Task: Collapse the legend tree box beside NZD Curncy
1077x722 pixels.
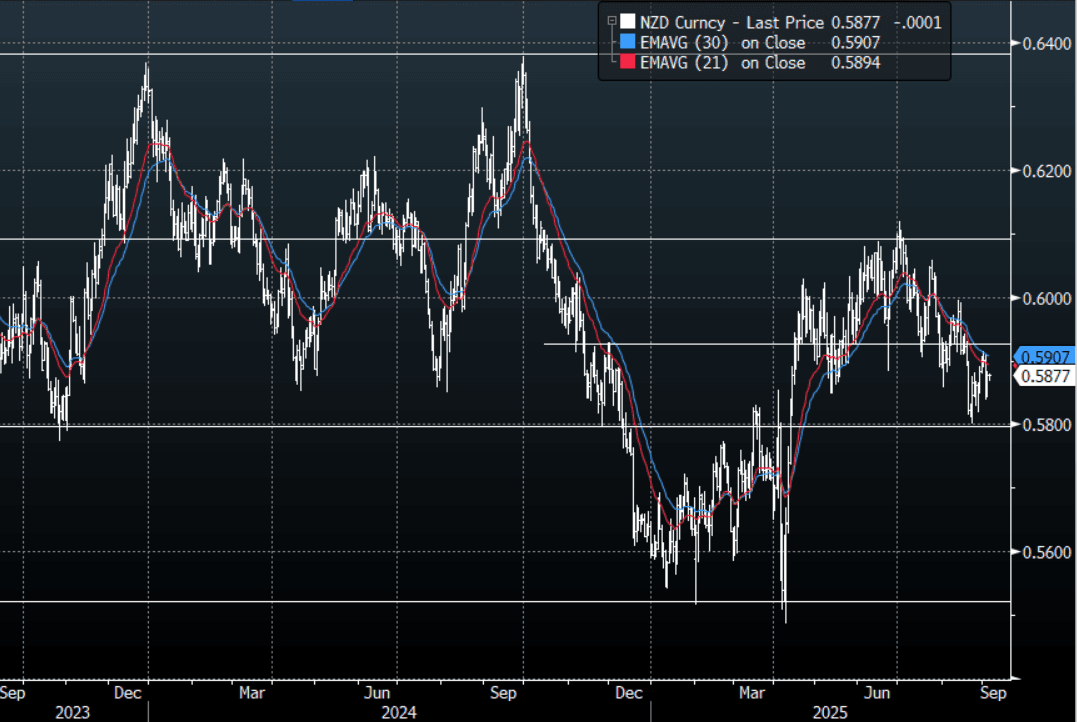Action: tap(610, 19)
